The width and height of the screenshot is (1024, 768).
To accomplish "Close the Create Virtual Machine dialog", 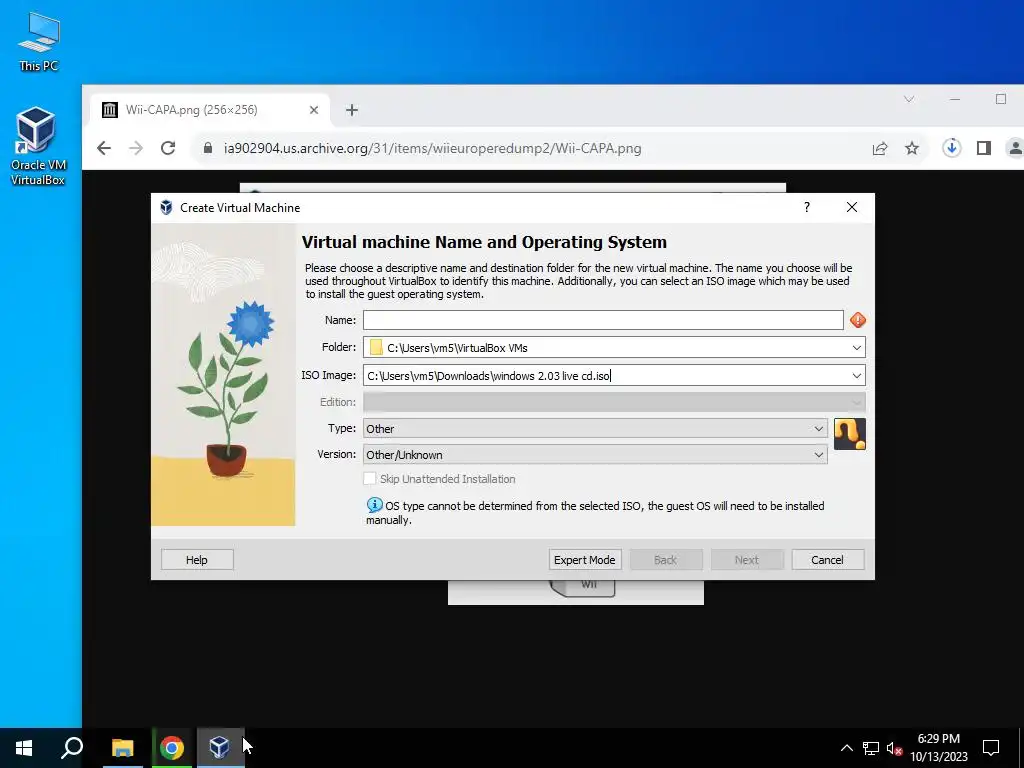I will click(852, 207).
